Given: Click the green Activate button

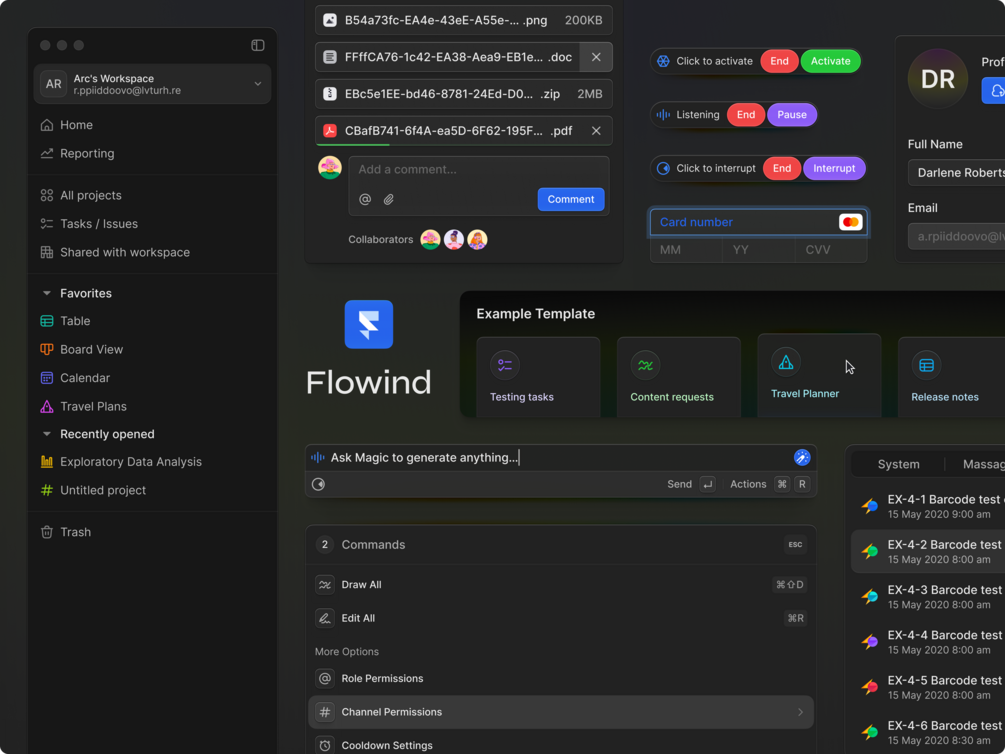Looking at the screenshot, I should point(831,61).
